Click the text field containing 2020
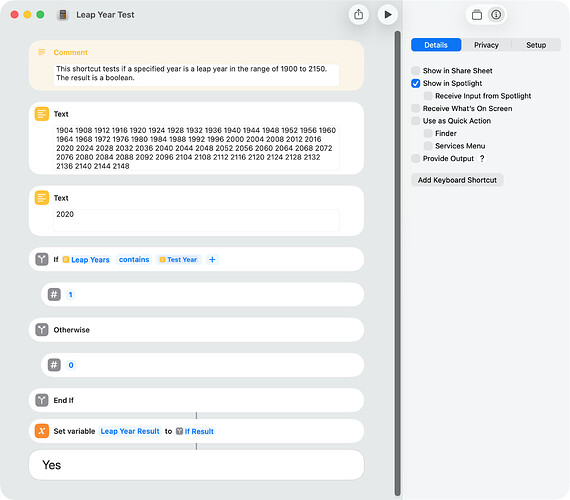The height and width of the screenshot is (500, 570). click(x=196, y=220)
